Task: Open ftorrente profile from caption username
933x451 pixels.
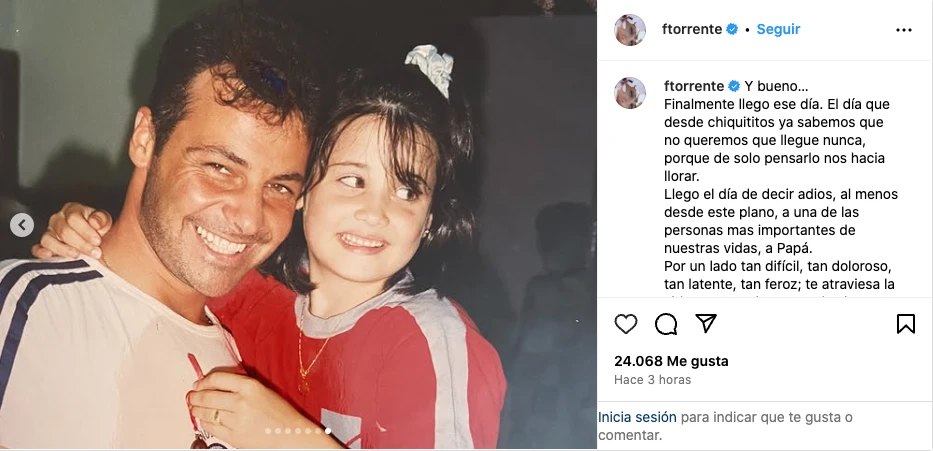Action: coord(694,86)
